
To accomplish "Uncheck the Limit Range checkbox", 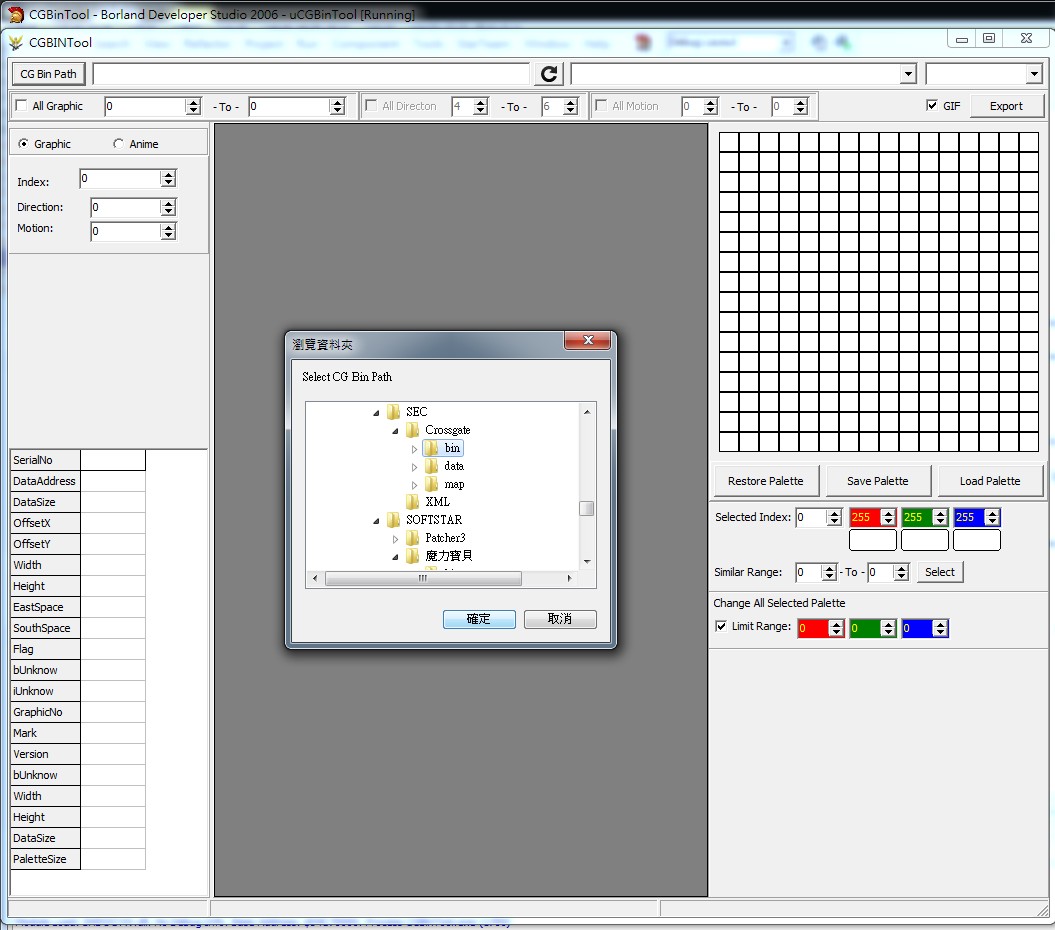I will 721,627.
